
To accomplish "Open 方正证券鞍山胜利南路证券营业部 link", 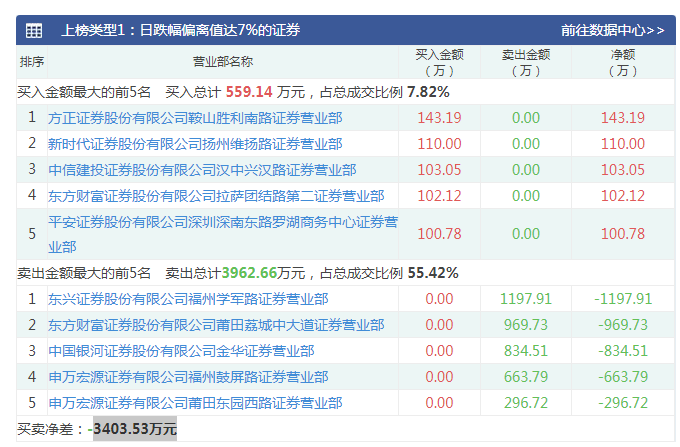I will pos(195,118).
